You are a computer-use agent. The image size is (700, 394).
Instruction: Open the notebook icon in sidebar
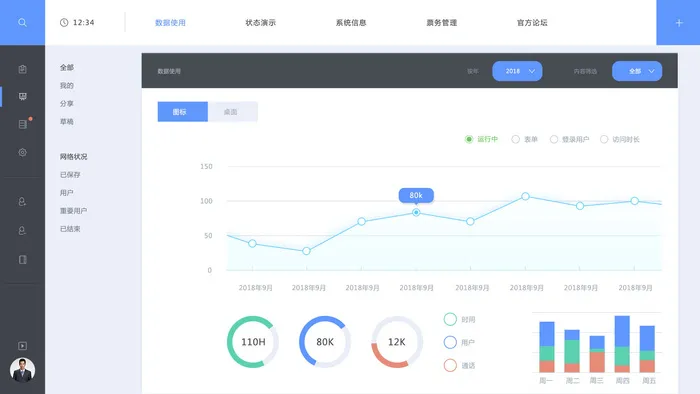pos(22,259)
